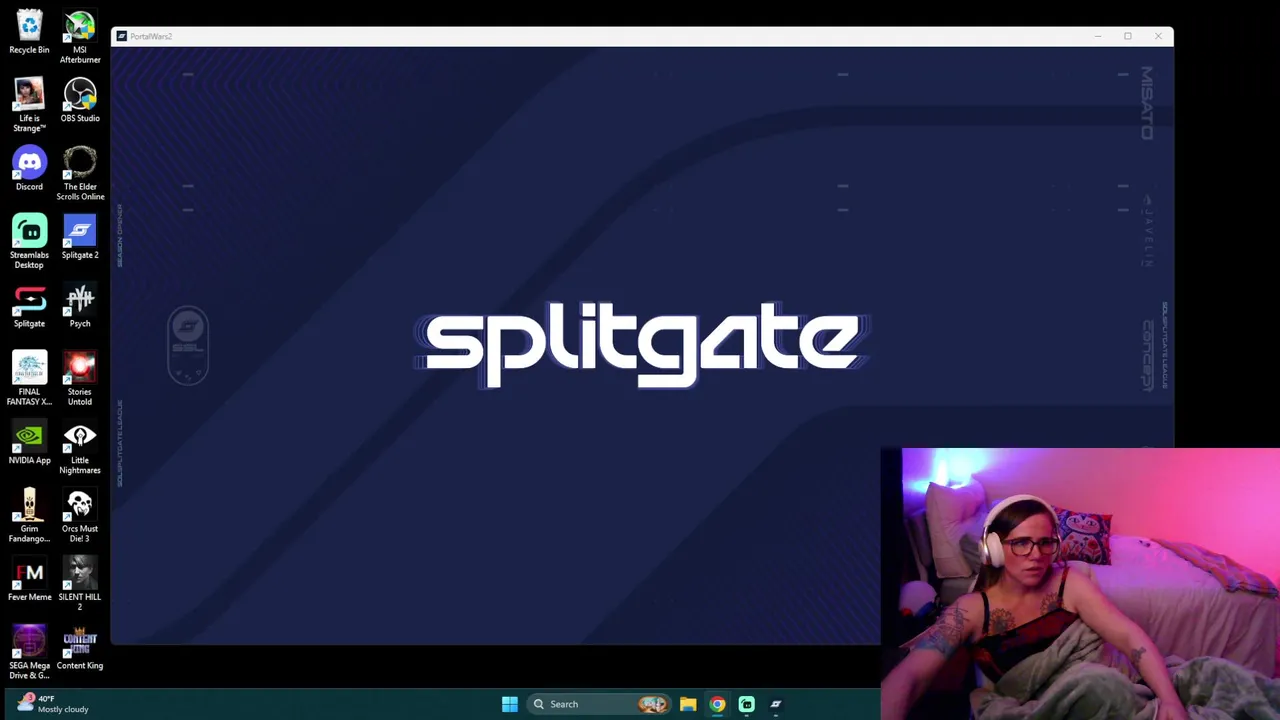Switch to Streamlabs in the taskbar
1280x720 pixels.
pyautogui.click(x=746, y=704)
